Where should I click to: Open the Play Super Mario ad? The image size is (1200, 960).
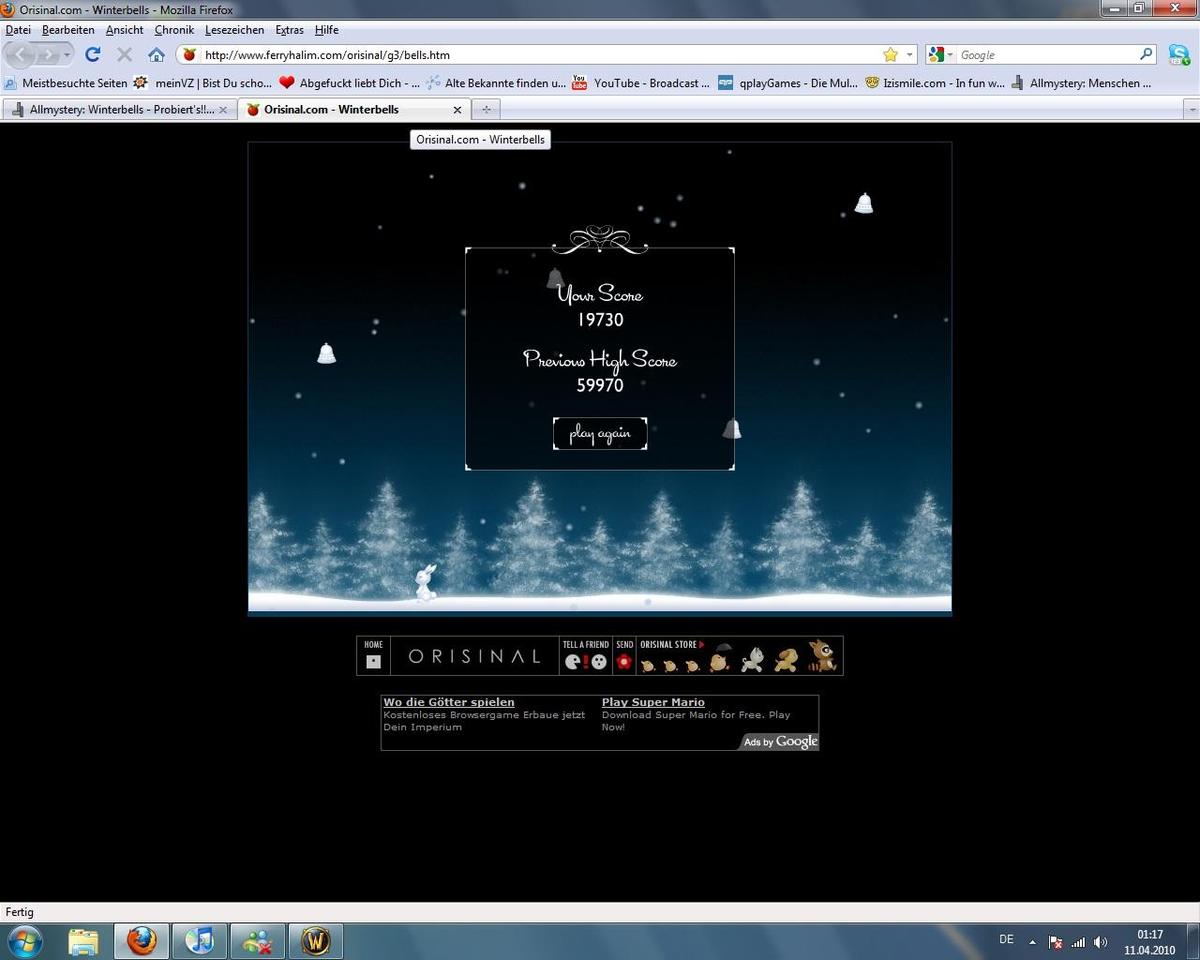653,702
